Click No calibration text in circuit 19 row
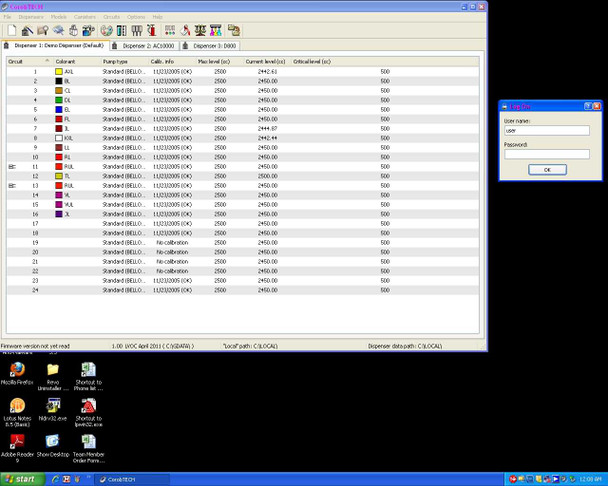The height and width of the screenshot is (486, 608). point(172,243)
